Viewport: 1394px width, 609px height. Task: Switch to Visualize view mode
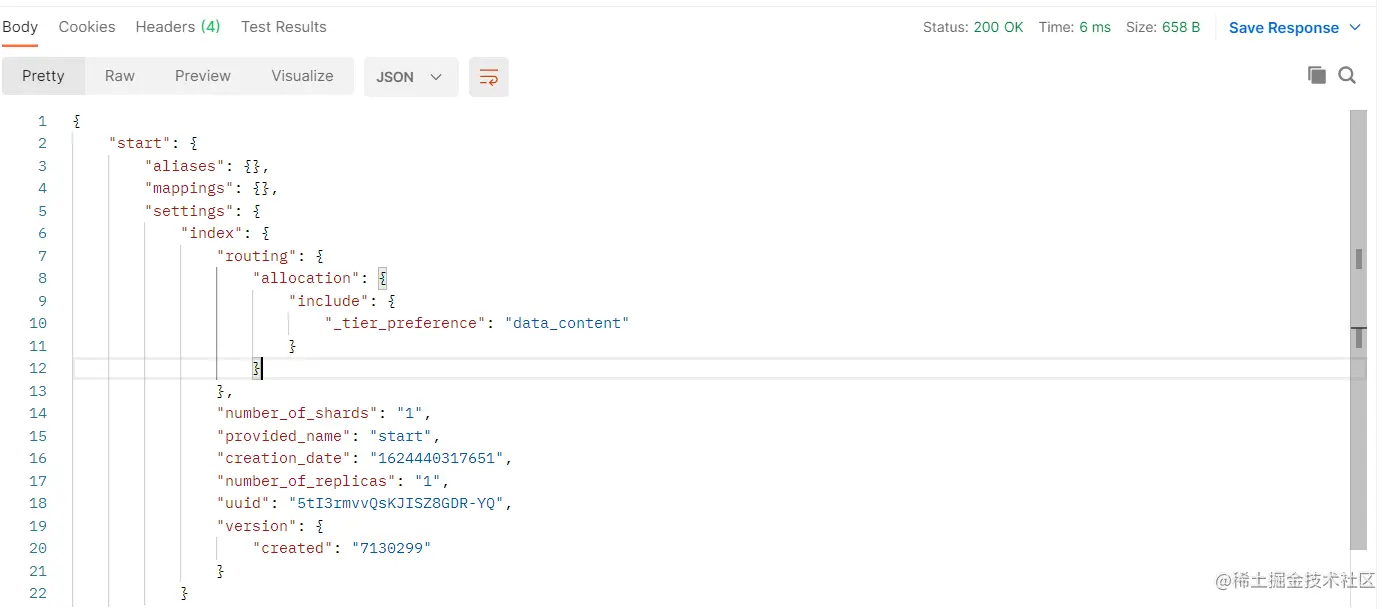click(x=302, y=76)
